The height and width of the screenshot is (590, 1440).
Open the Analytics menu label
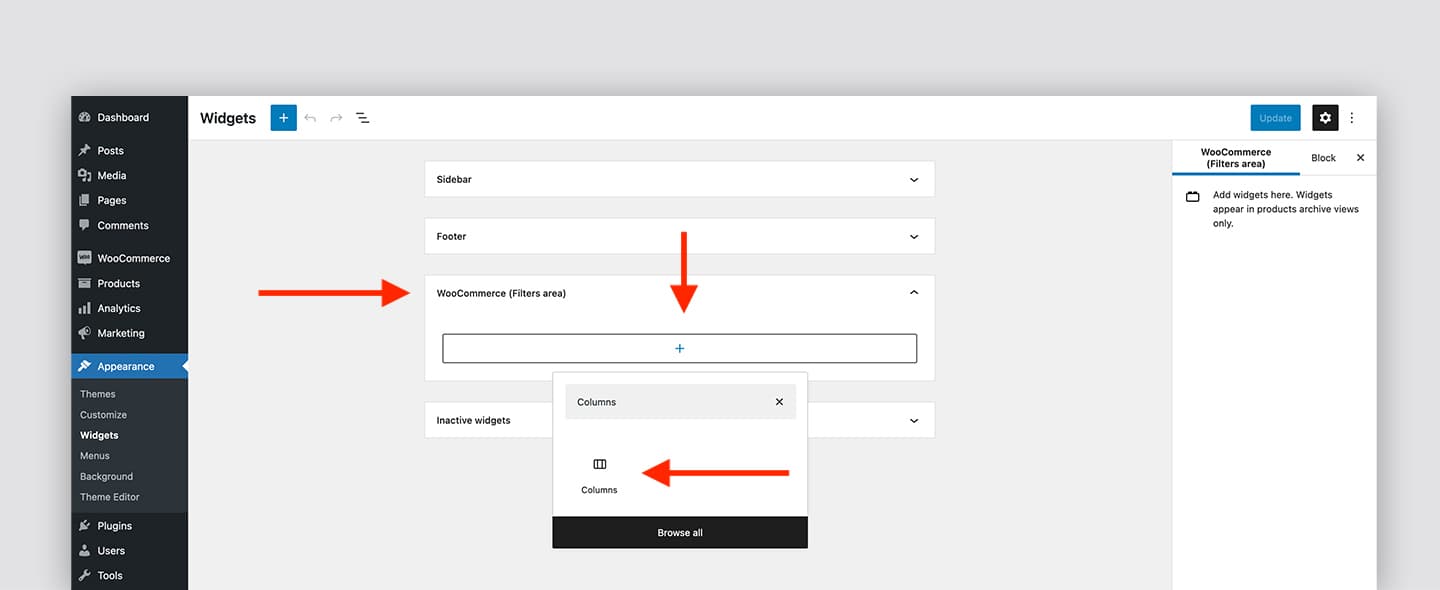click(119, 308)
